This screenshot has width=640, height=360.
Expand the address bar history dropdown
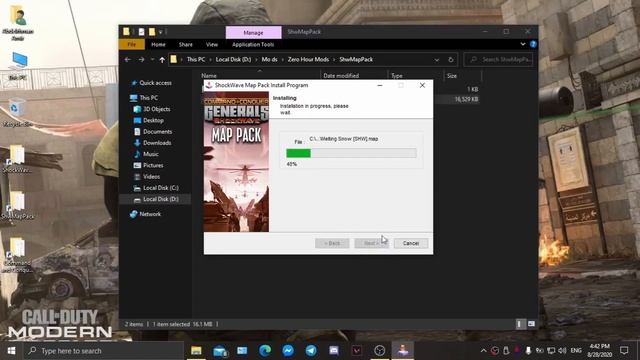point(436,60)
